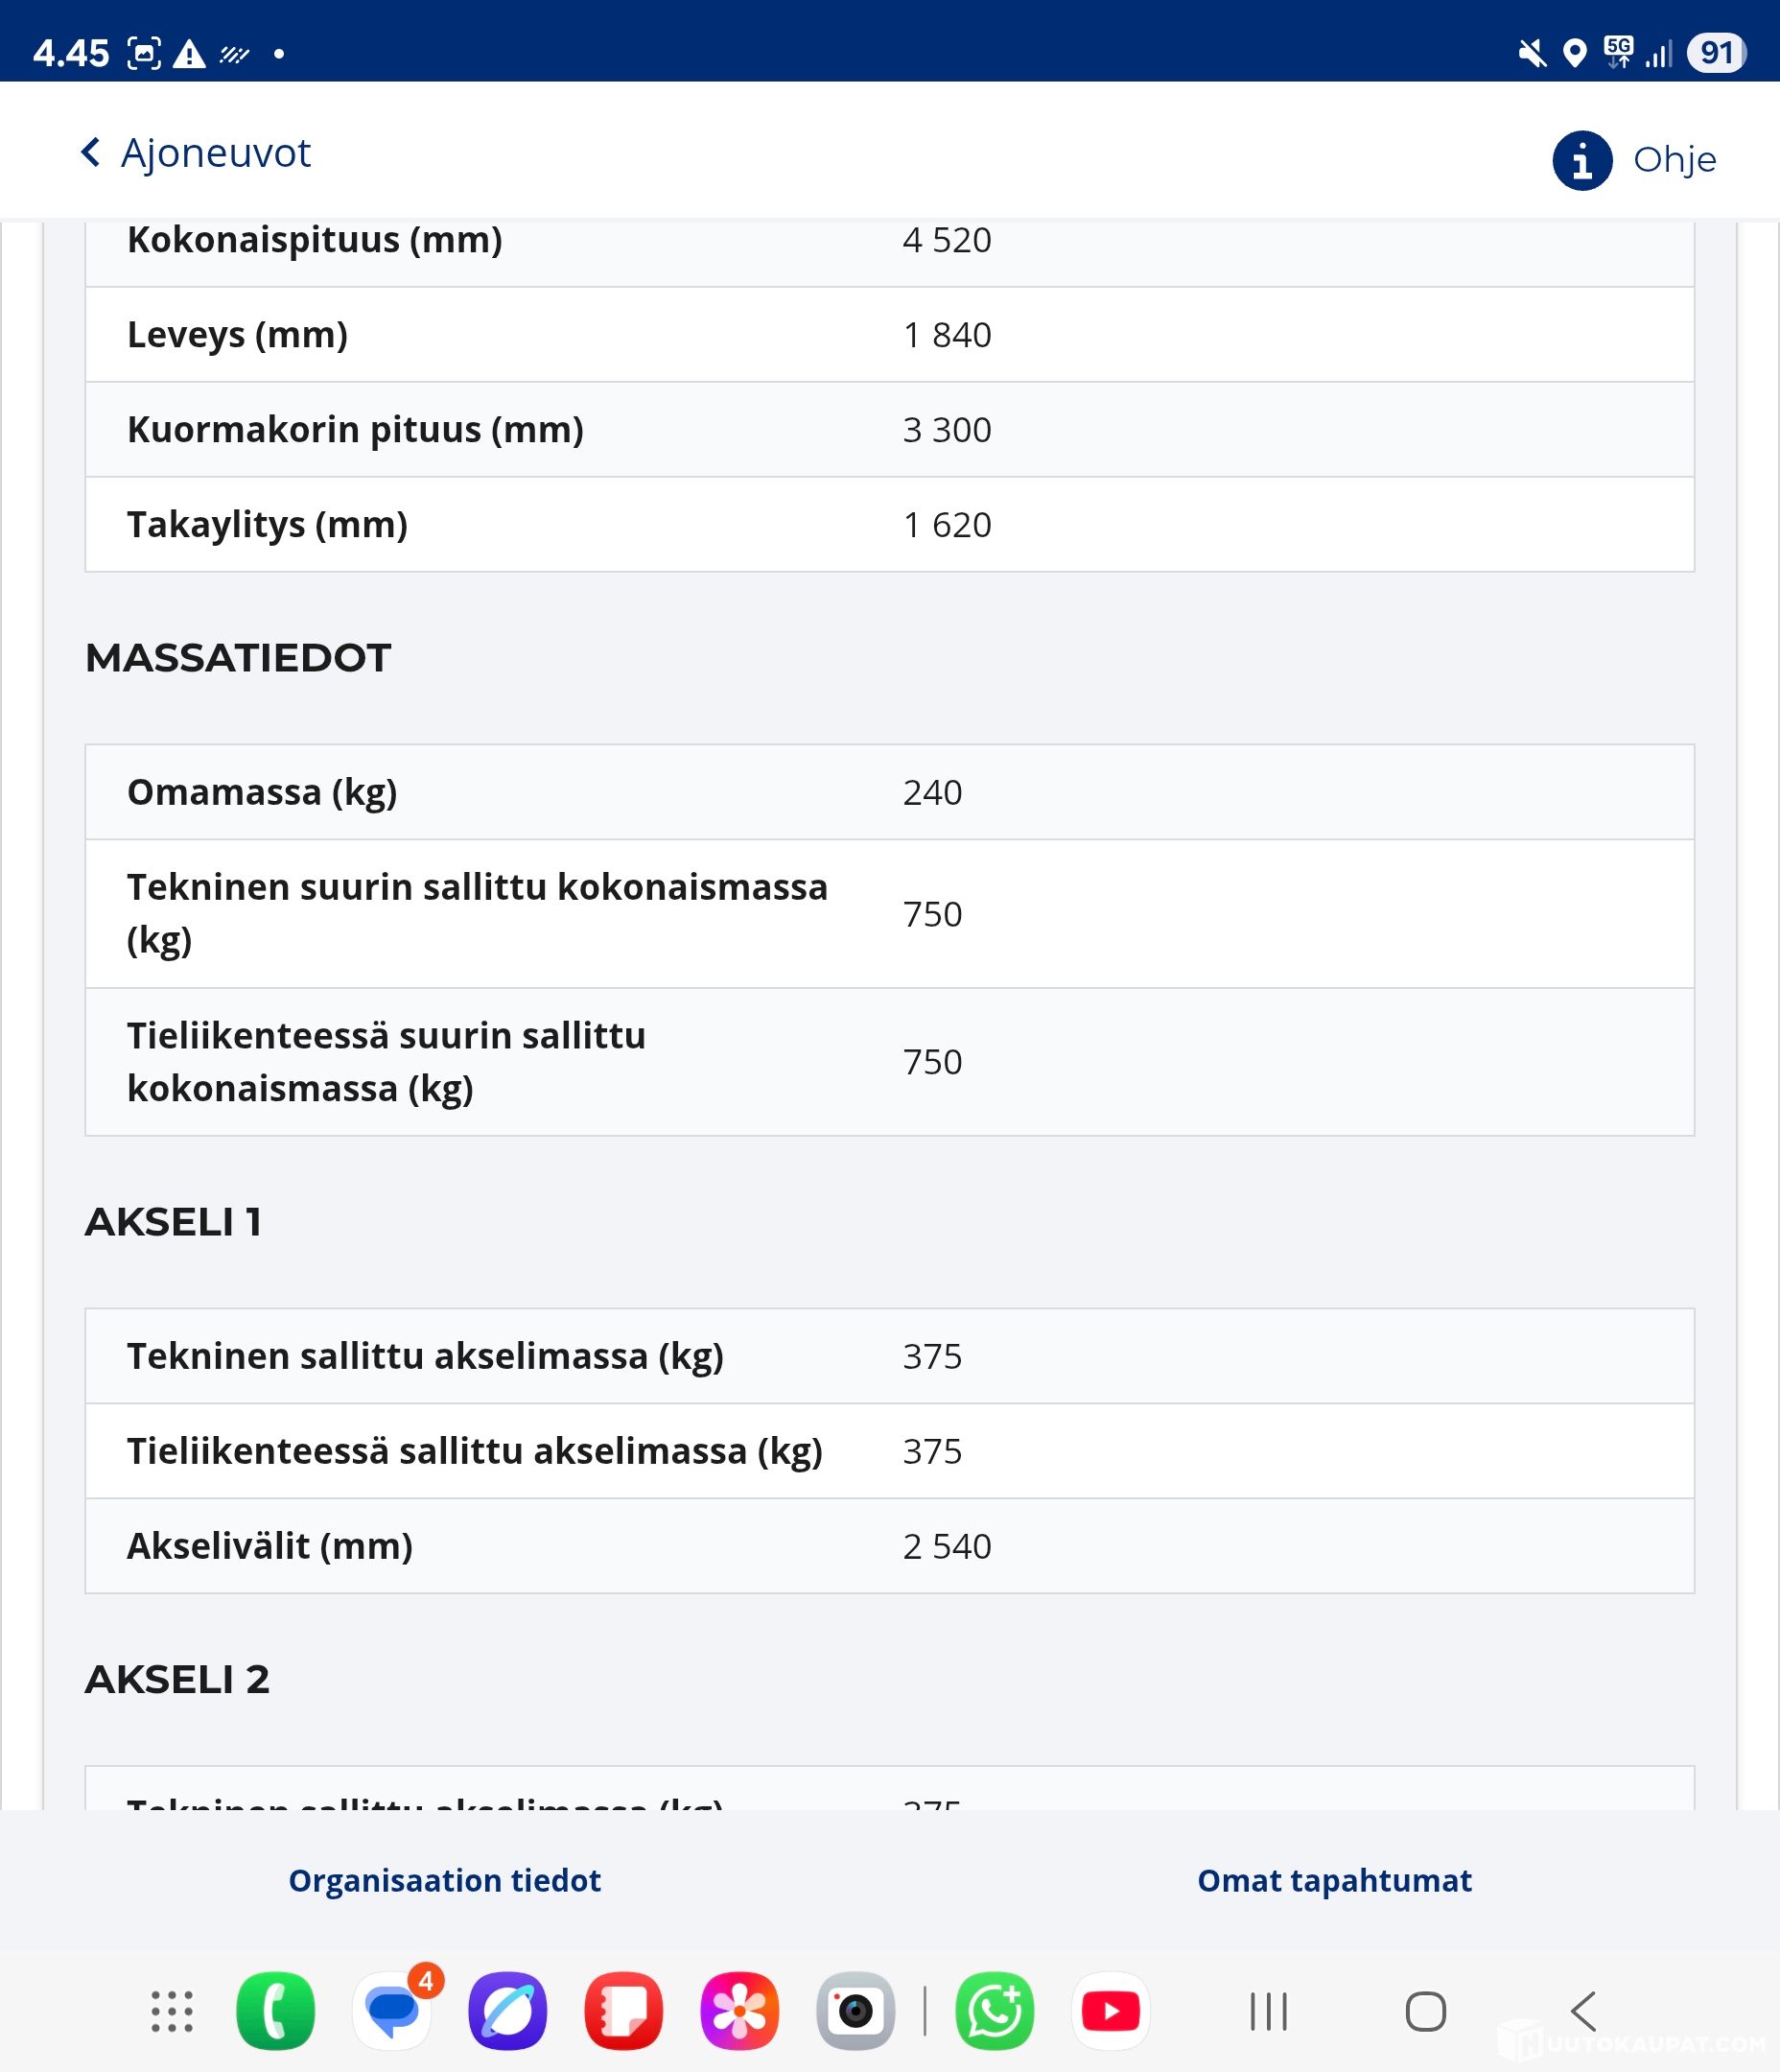Screen dimensions: 1780x2072
Task: Launch the YouTube app
Action: pos(1110,2010)
